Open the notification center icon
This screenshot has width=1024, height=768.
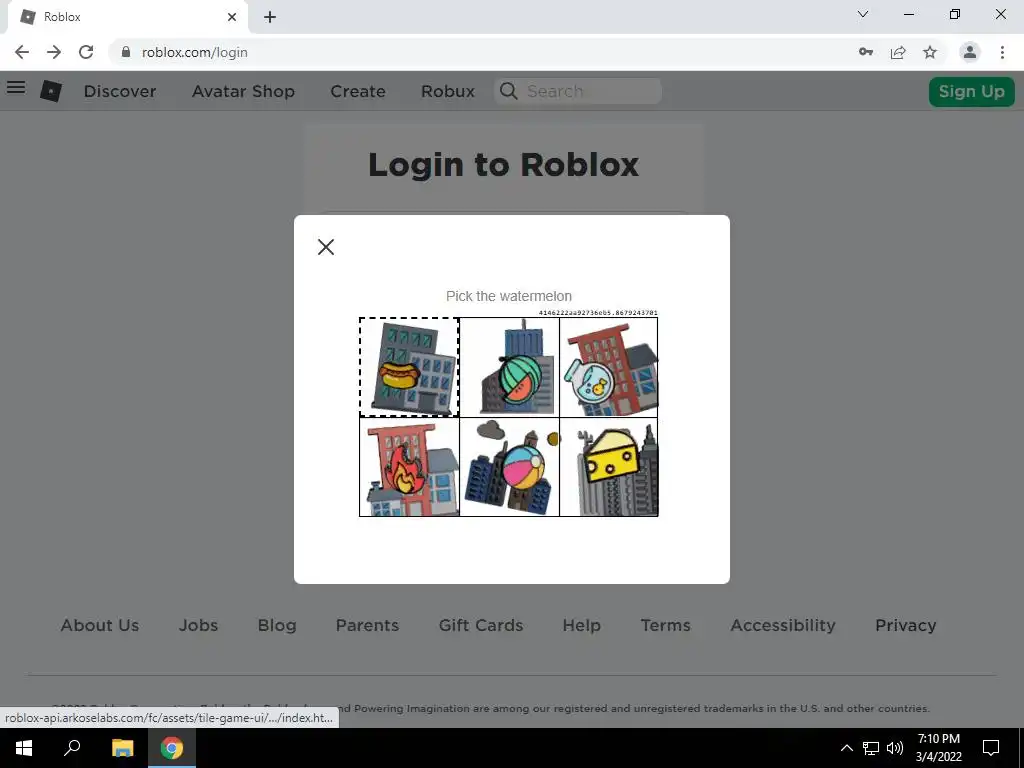(x=991, y=748)
